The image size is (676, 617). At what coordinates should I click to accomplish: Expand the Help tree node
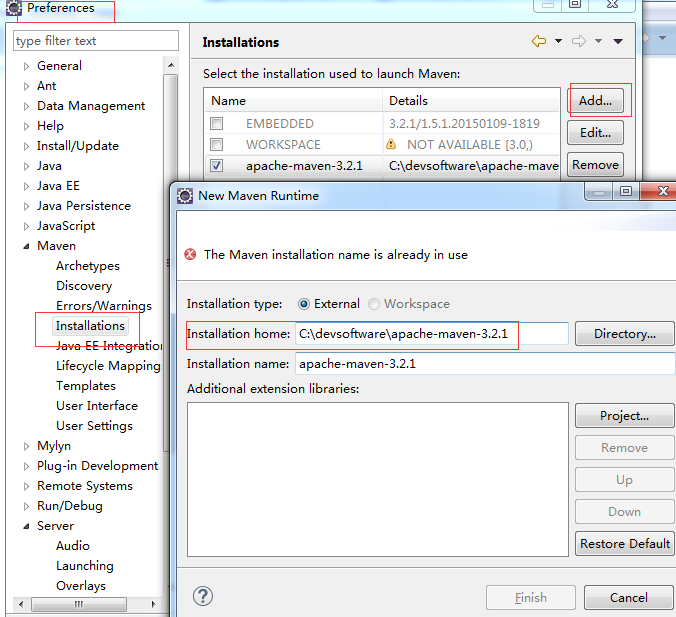(26, 126)
